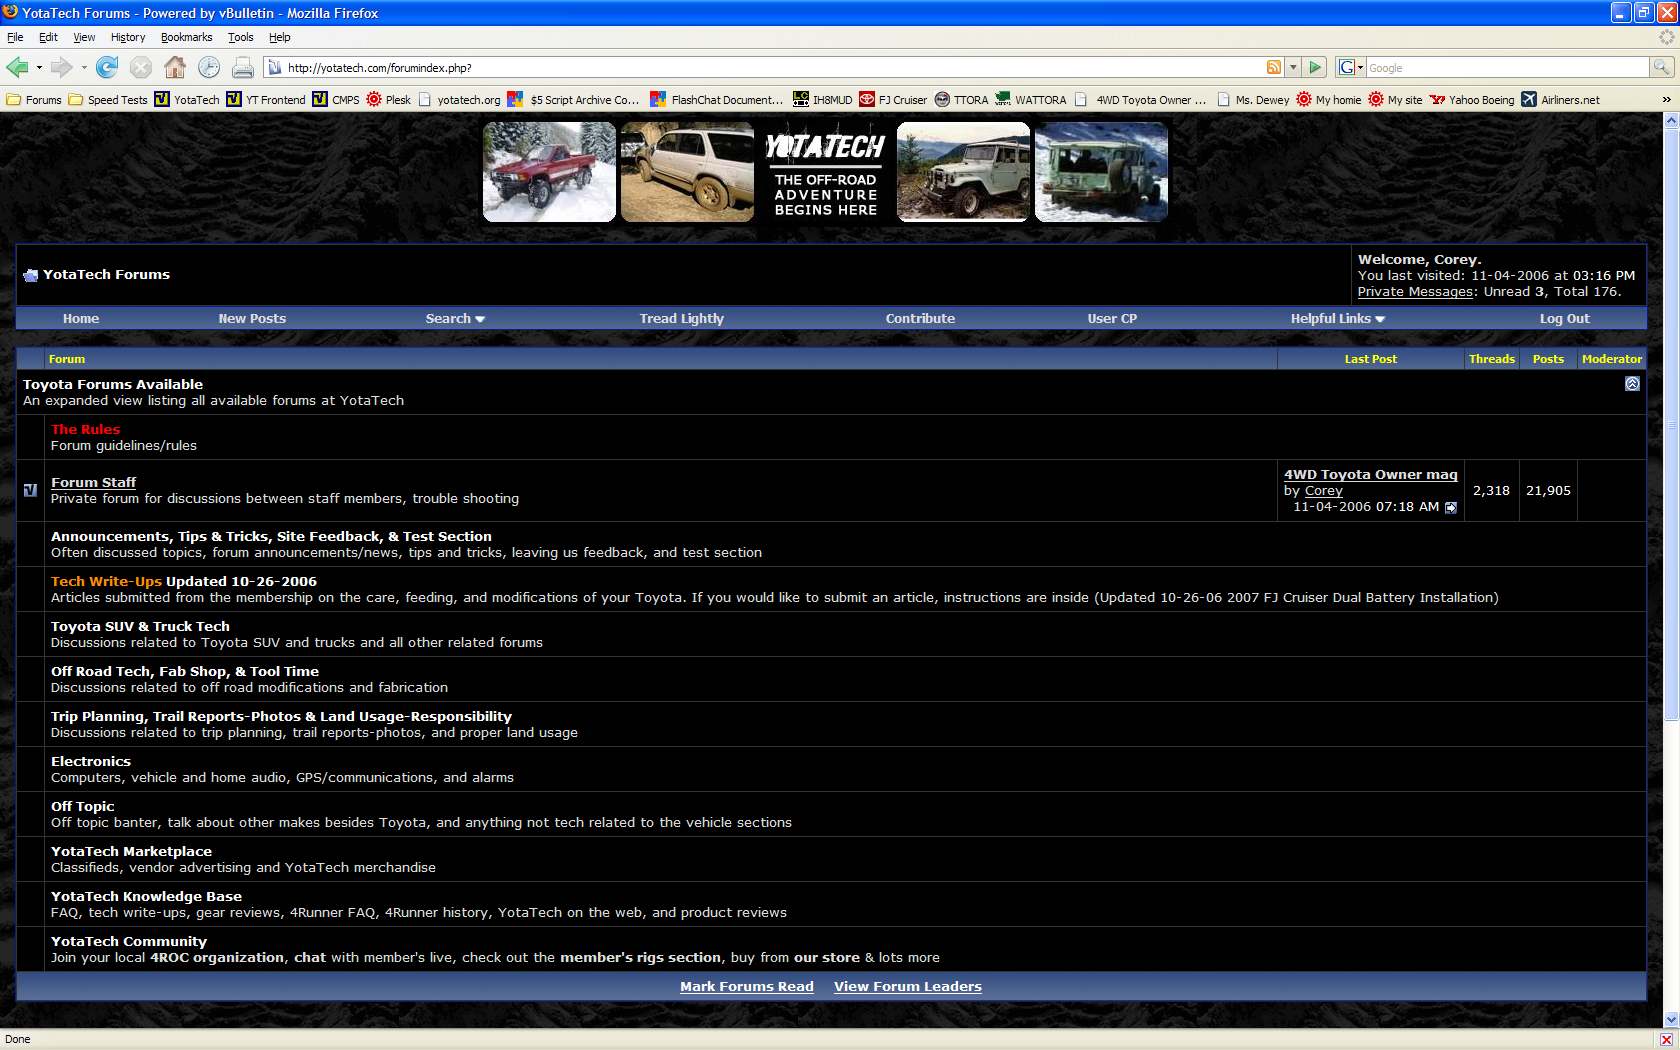Open the YotaTech Marketplace forum
The height and width of the screenshot is (1050, 1680).
(131, 851)
